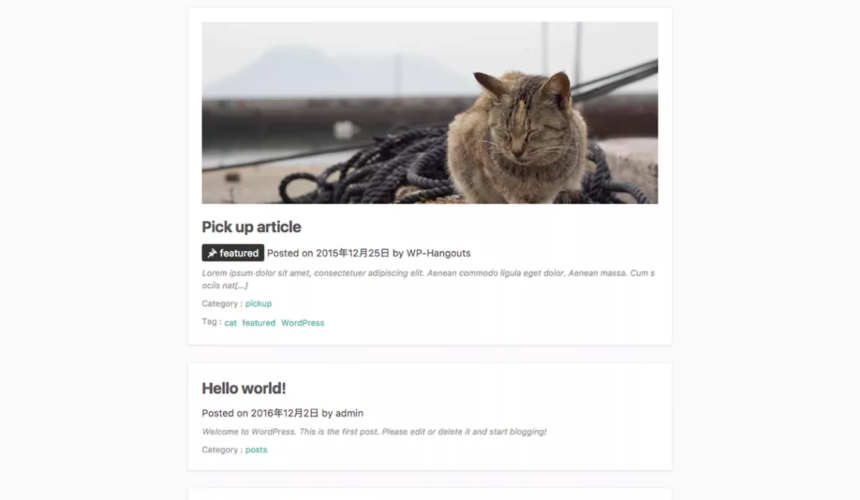The height and width of the screenshot is (500, 860).
Task: Open the cat featured image
Action: pyautogui.click(x=429, y=113)
